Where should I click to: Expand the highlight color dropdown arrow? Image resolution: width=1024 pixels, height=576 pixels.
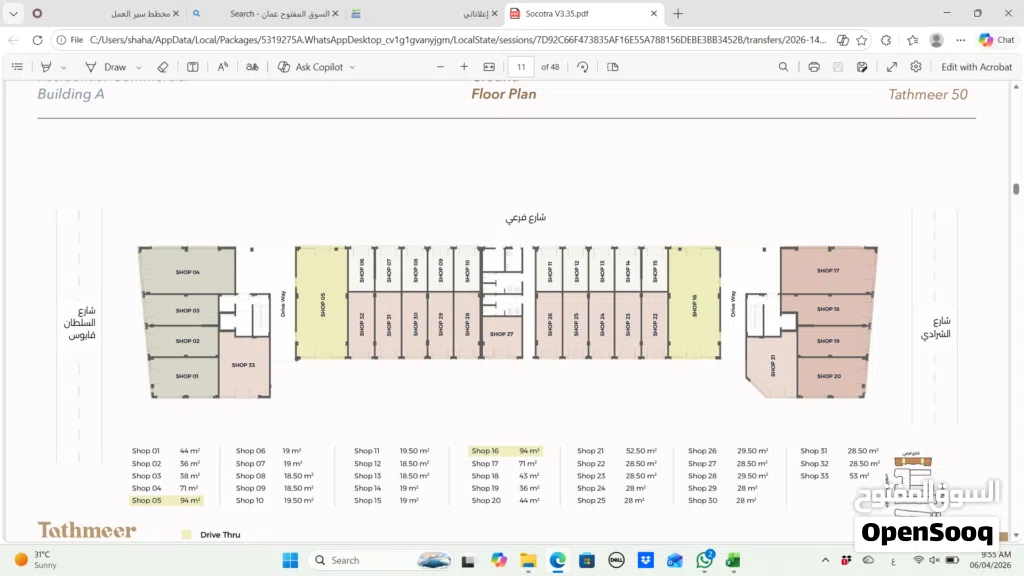coord(63,67)
